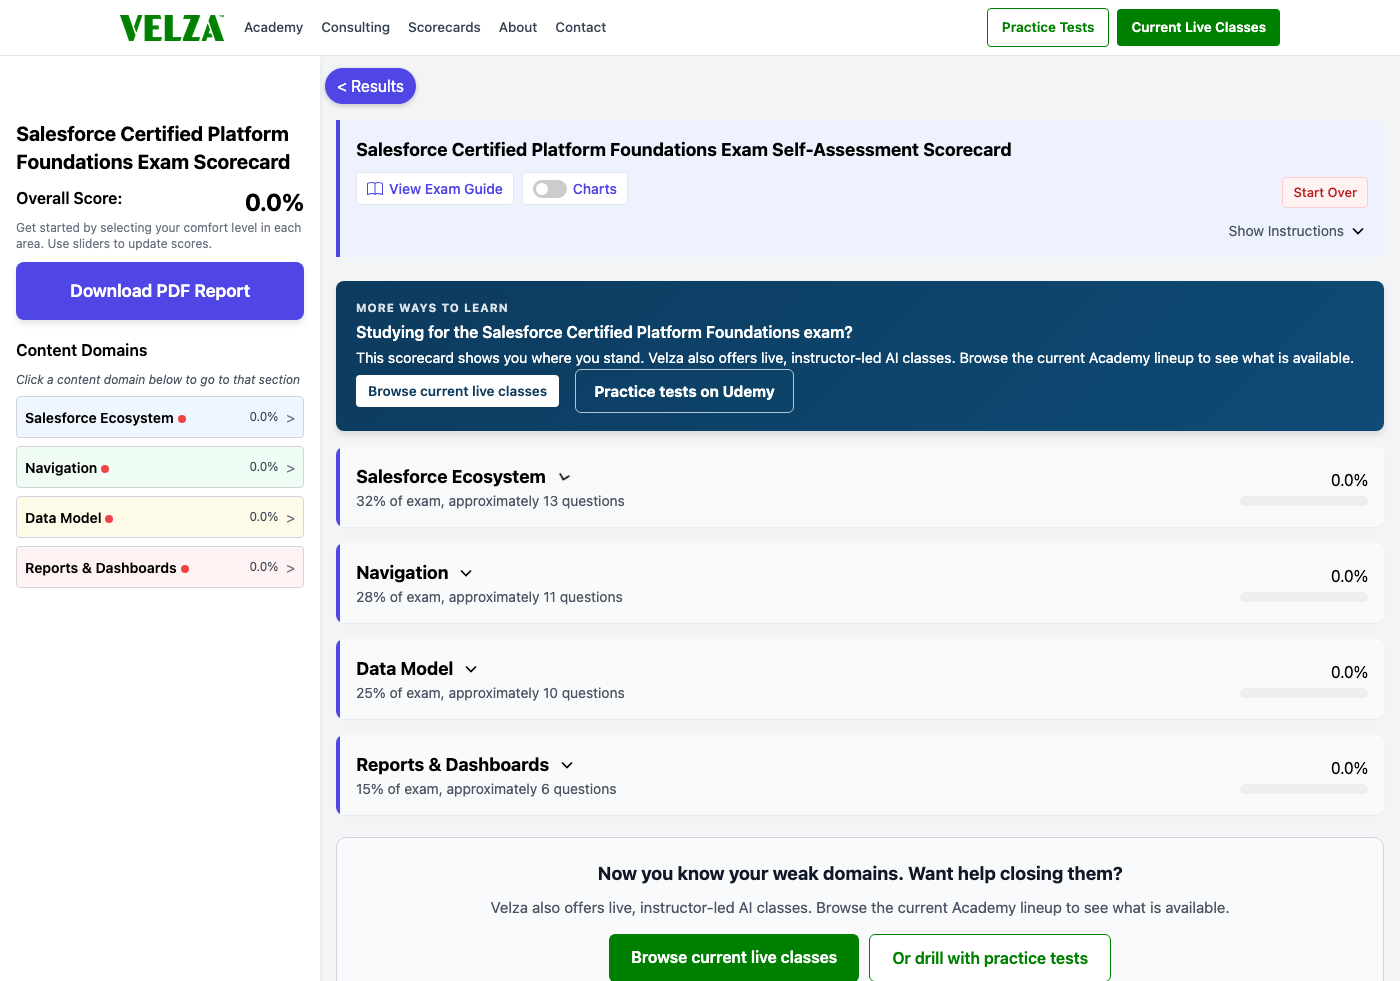This screenshot has width=1400, height=981.
Task: Expand the Reports & Dashboards section chevron
Action: [567, 765]
